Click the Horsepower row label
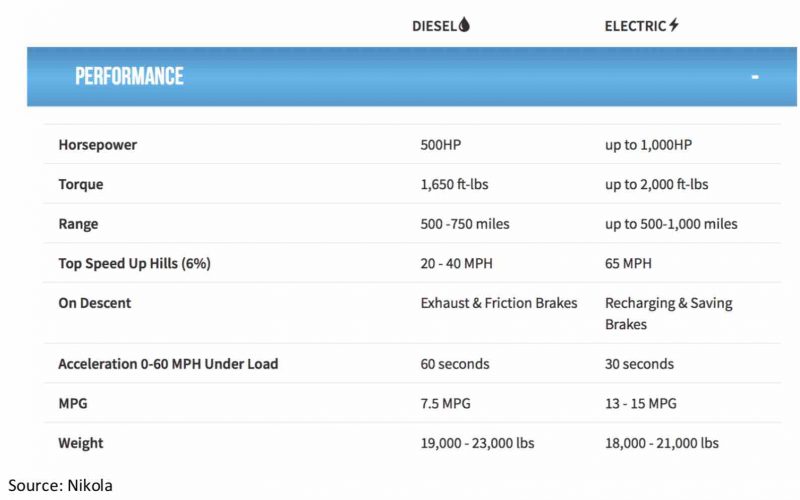 coord(97,145)
